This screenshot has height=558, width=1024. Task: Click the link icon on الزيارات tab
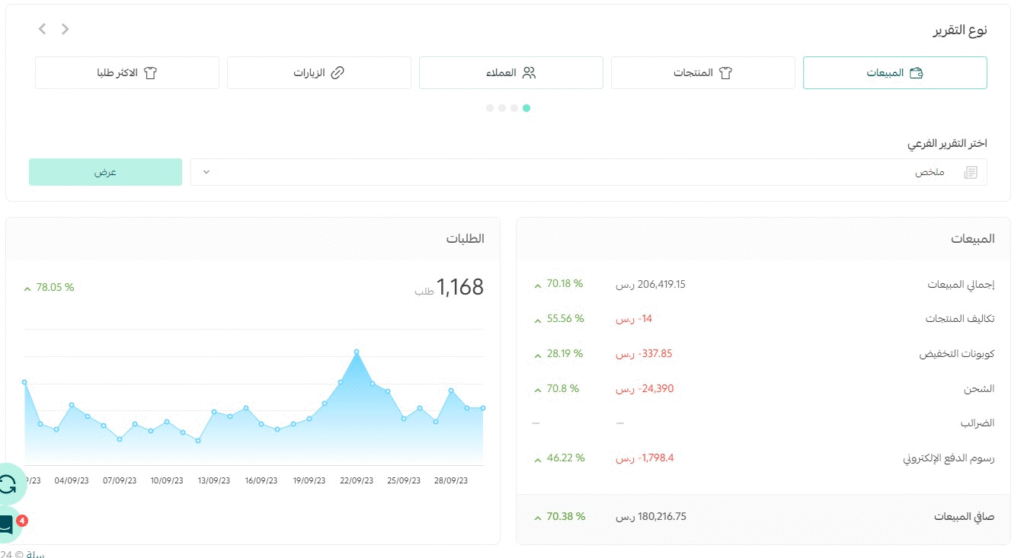[337, 73]
